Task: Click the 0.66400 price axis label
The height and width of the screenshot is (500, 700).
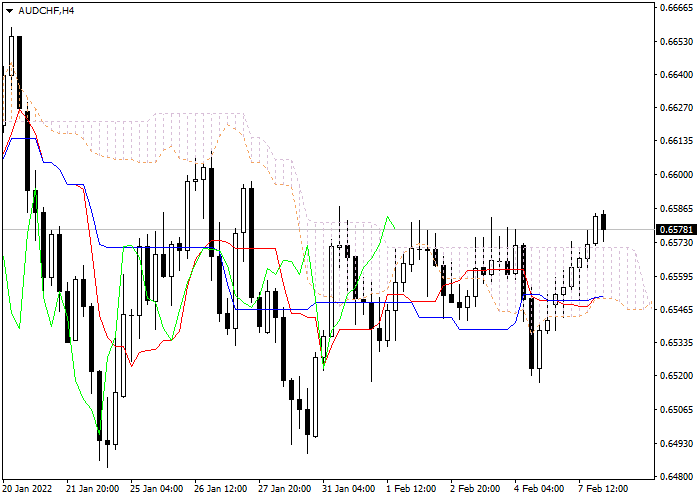Action: coord(676,75)
